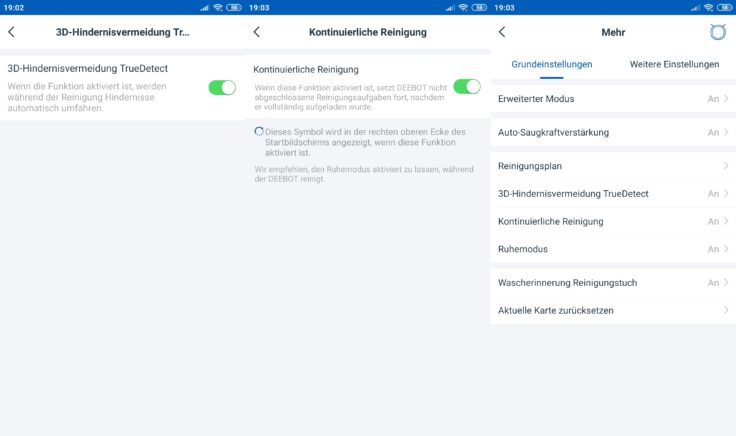The image size is (736, 436).
Task: Tap clock showing 19:02
Action: (14, 8)
